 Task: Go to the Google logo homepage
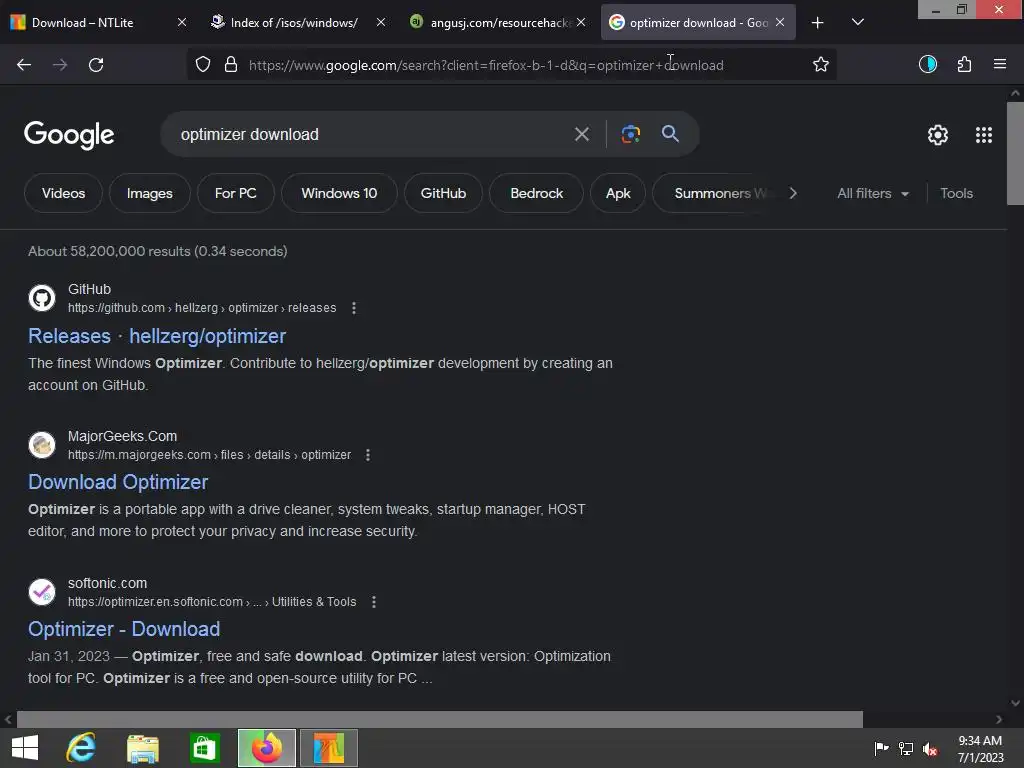coord(69,135)
